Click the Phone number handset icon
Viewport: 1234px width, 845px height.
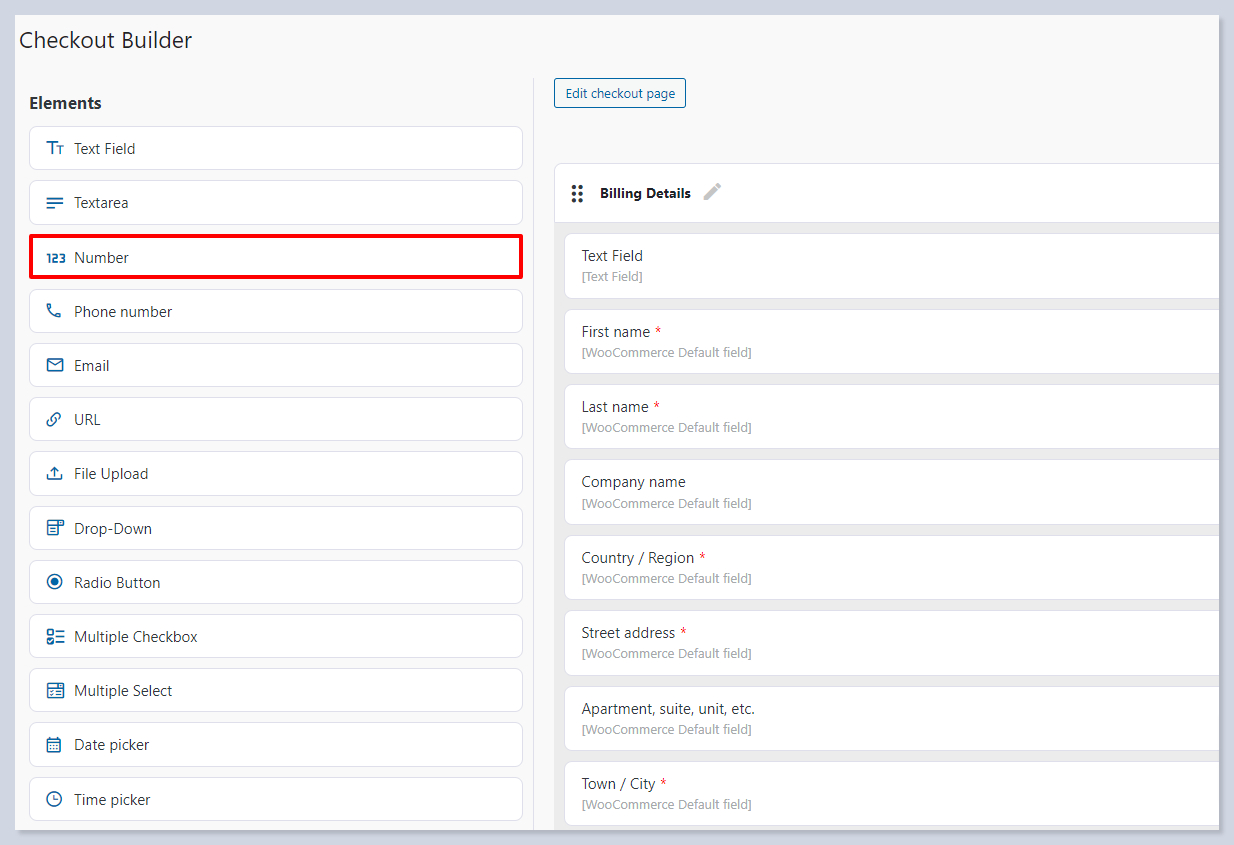54,311
